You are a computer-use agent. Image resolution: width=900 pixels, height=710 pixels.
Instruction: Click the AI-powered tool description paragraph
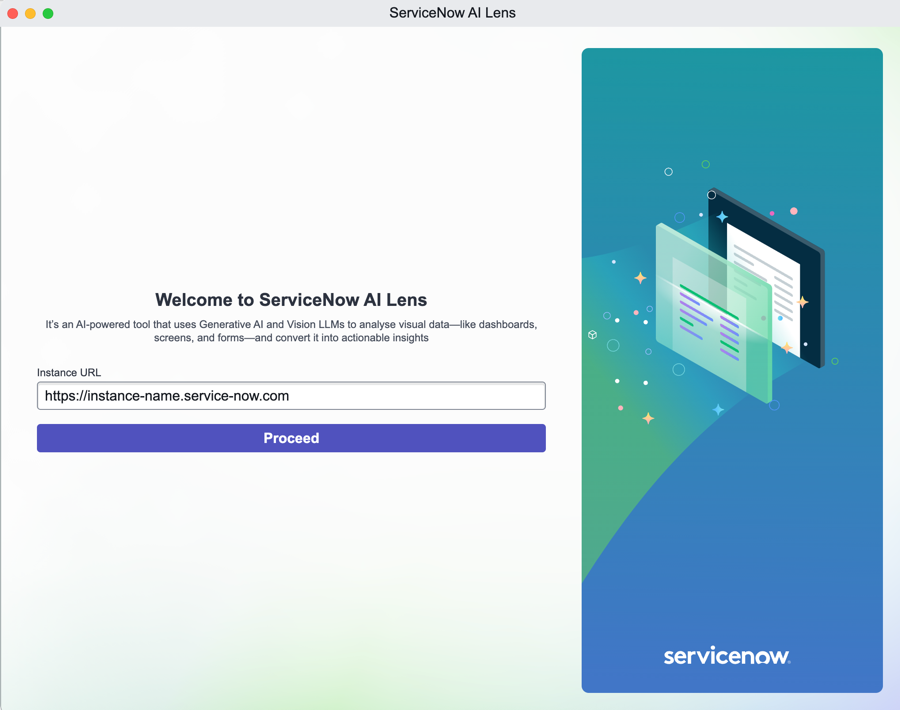291,331
